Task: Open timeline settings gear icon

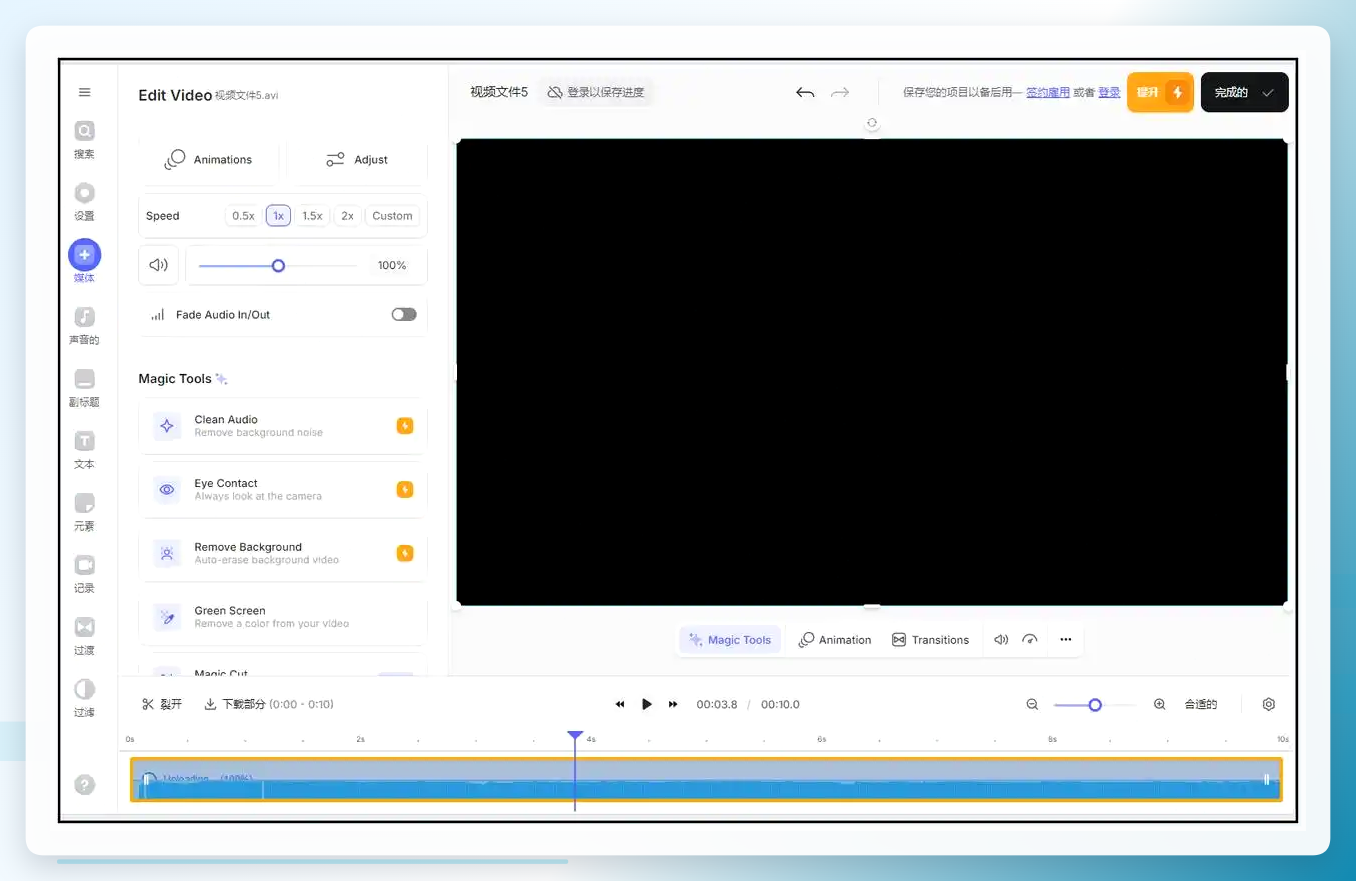Action: point(1269,704)
